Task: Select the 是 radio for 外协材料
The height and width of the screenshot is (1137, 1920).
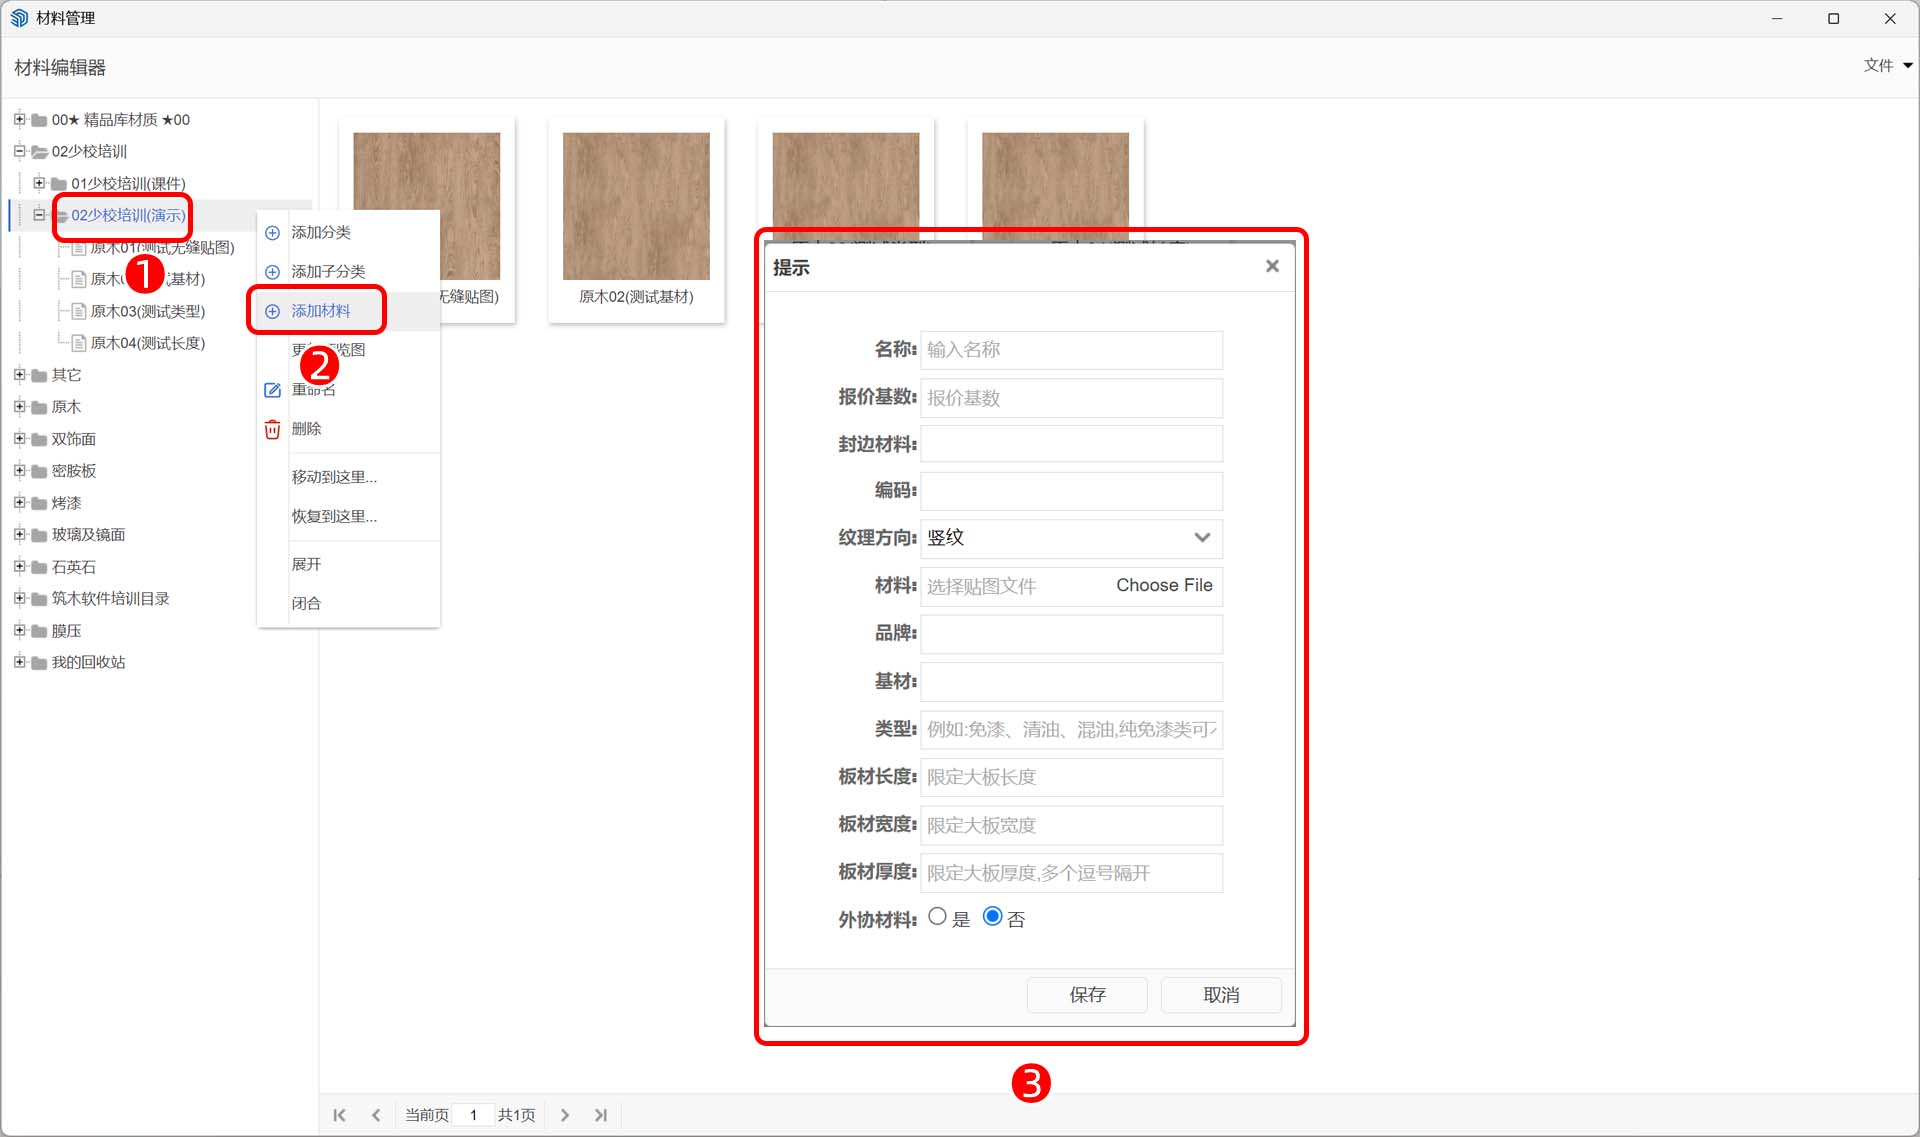Action: [x=938, y=916]
